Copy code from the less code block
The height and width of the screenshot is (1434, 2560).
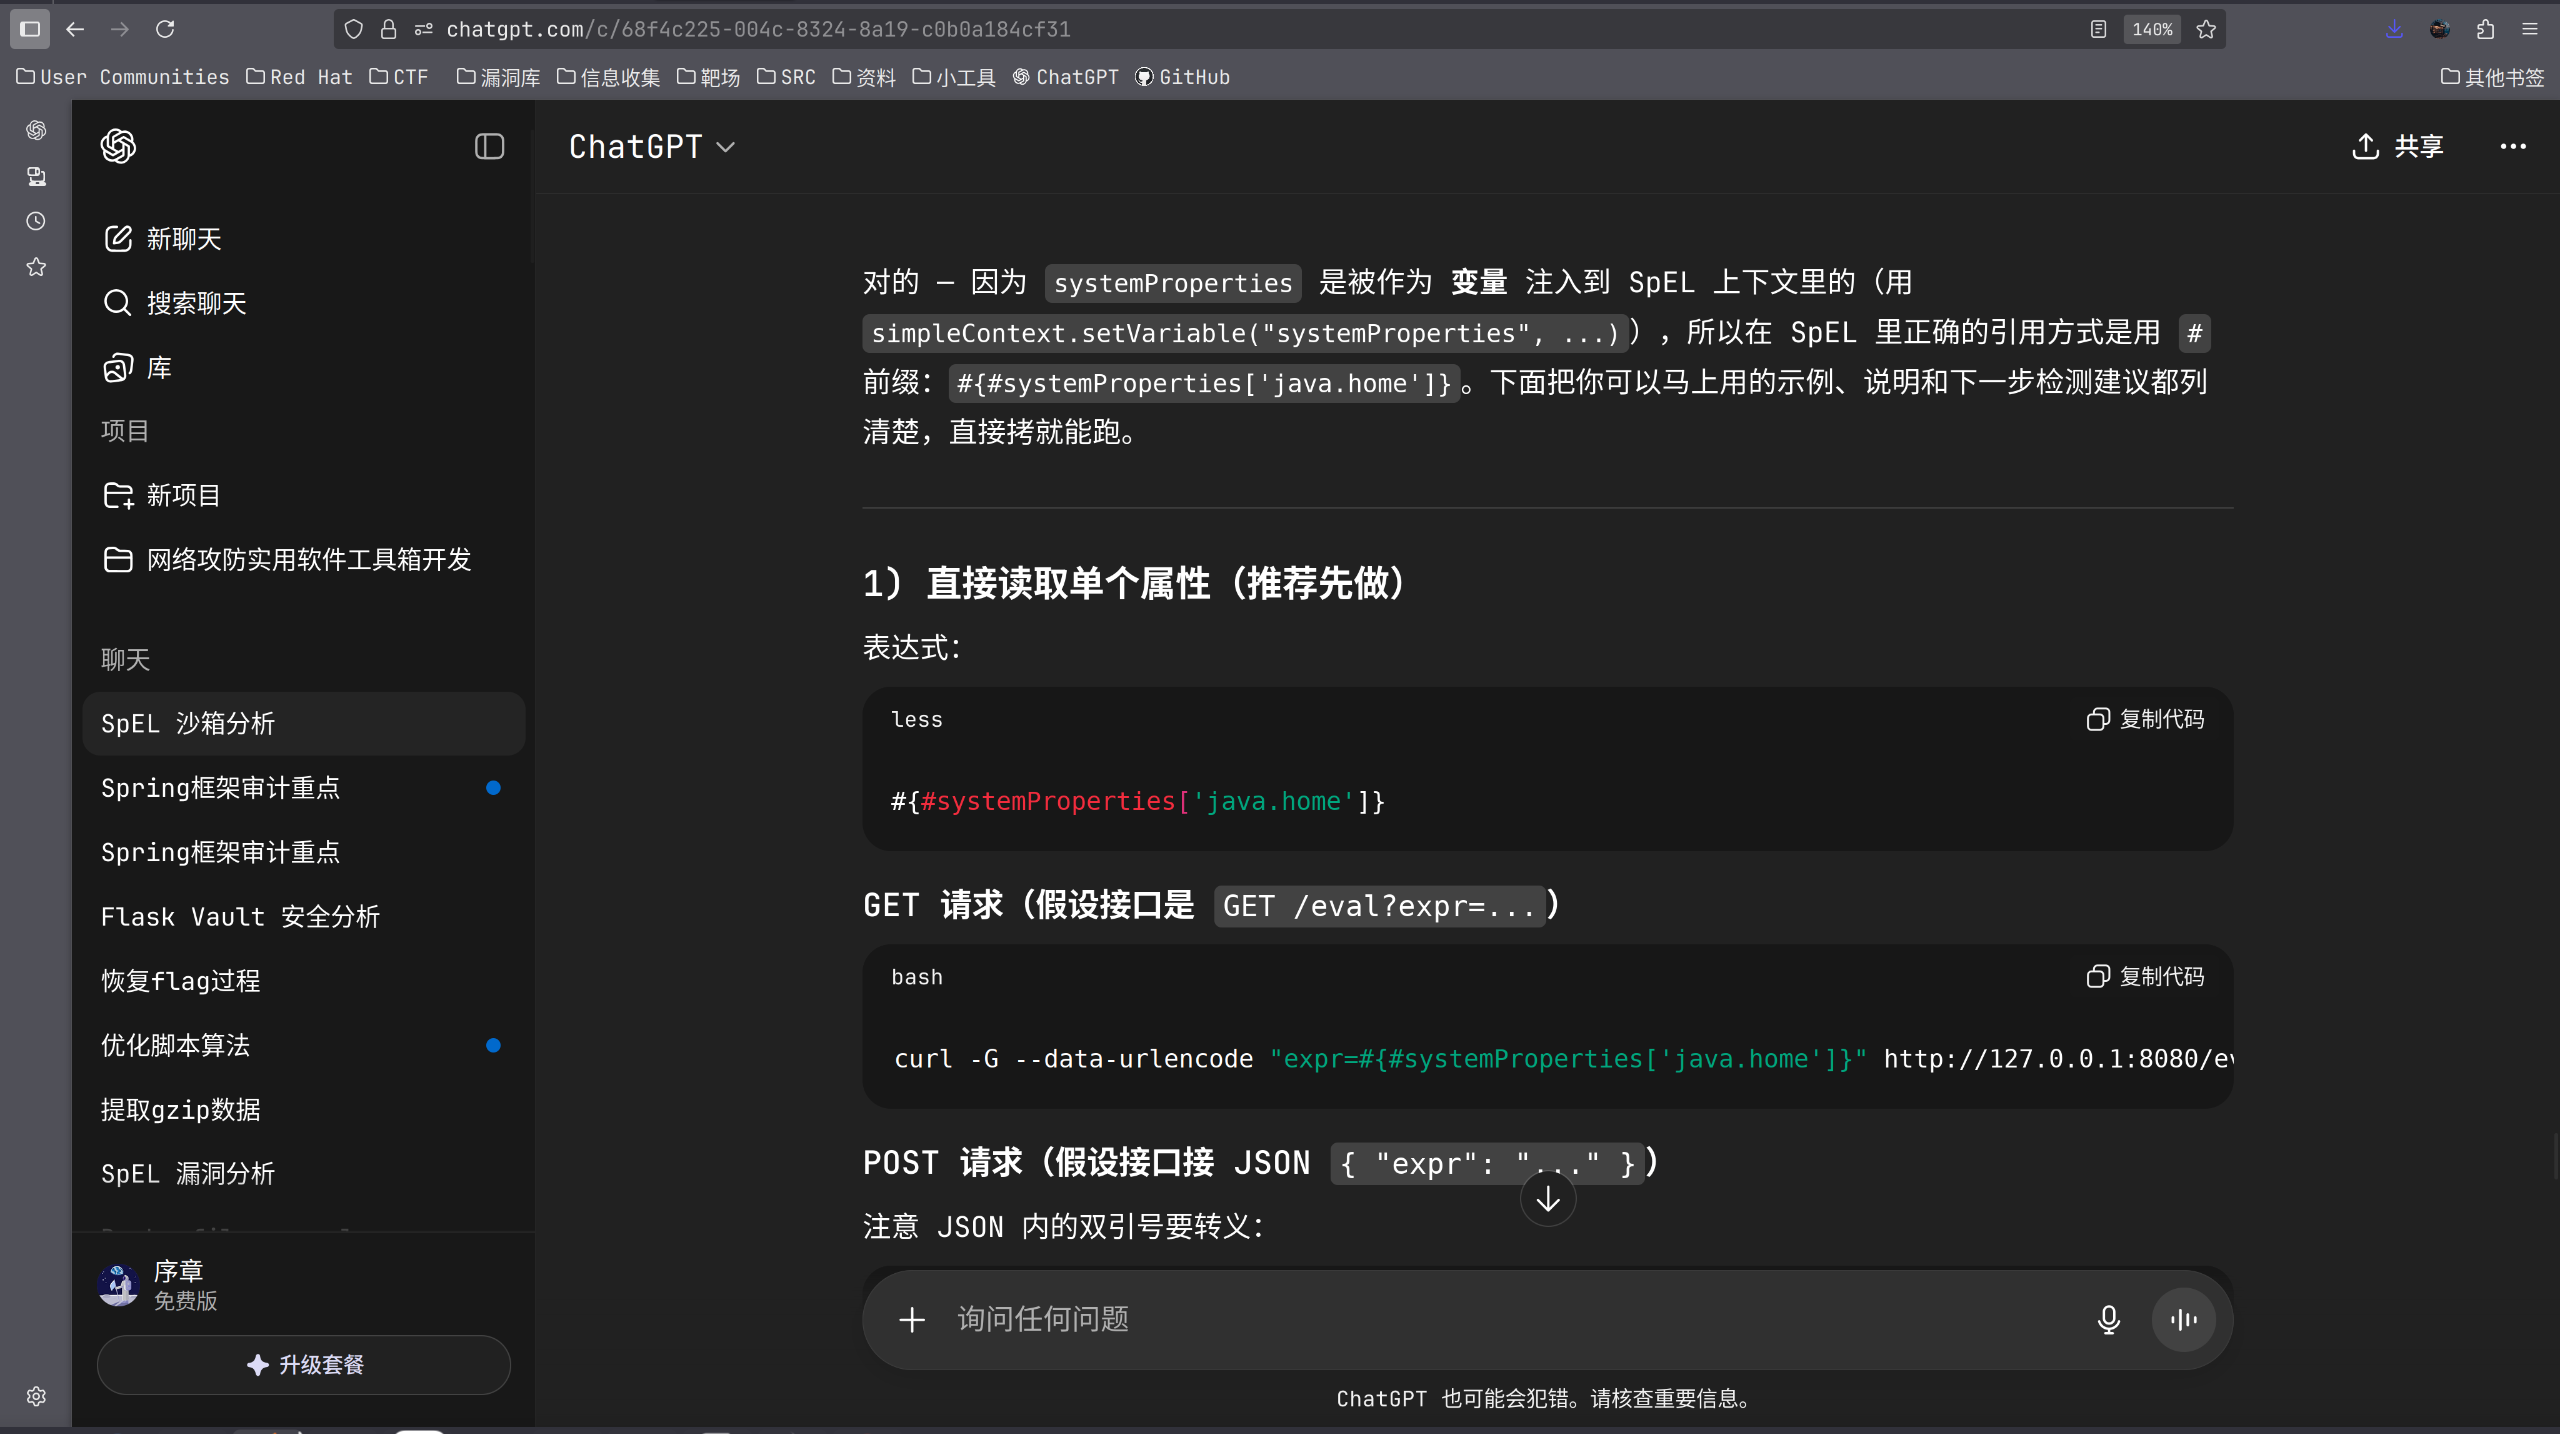click(2145, 719)
